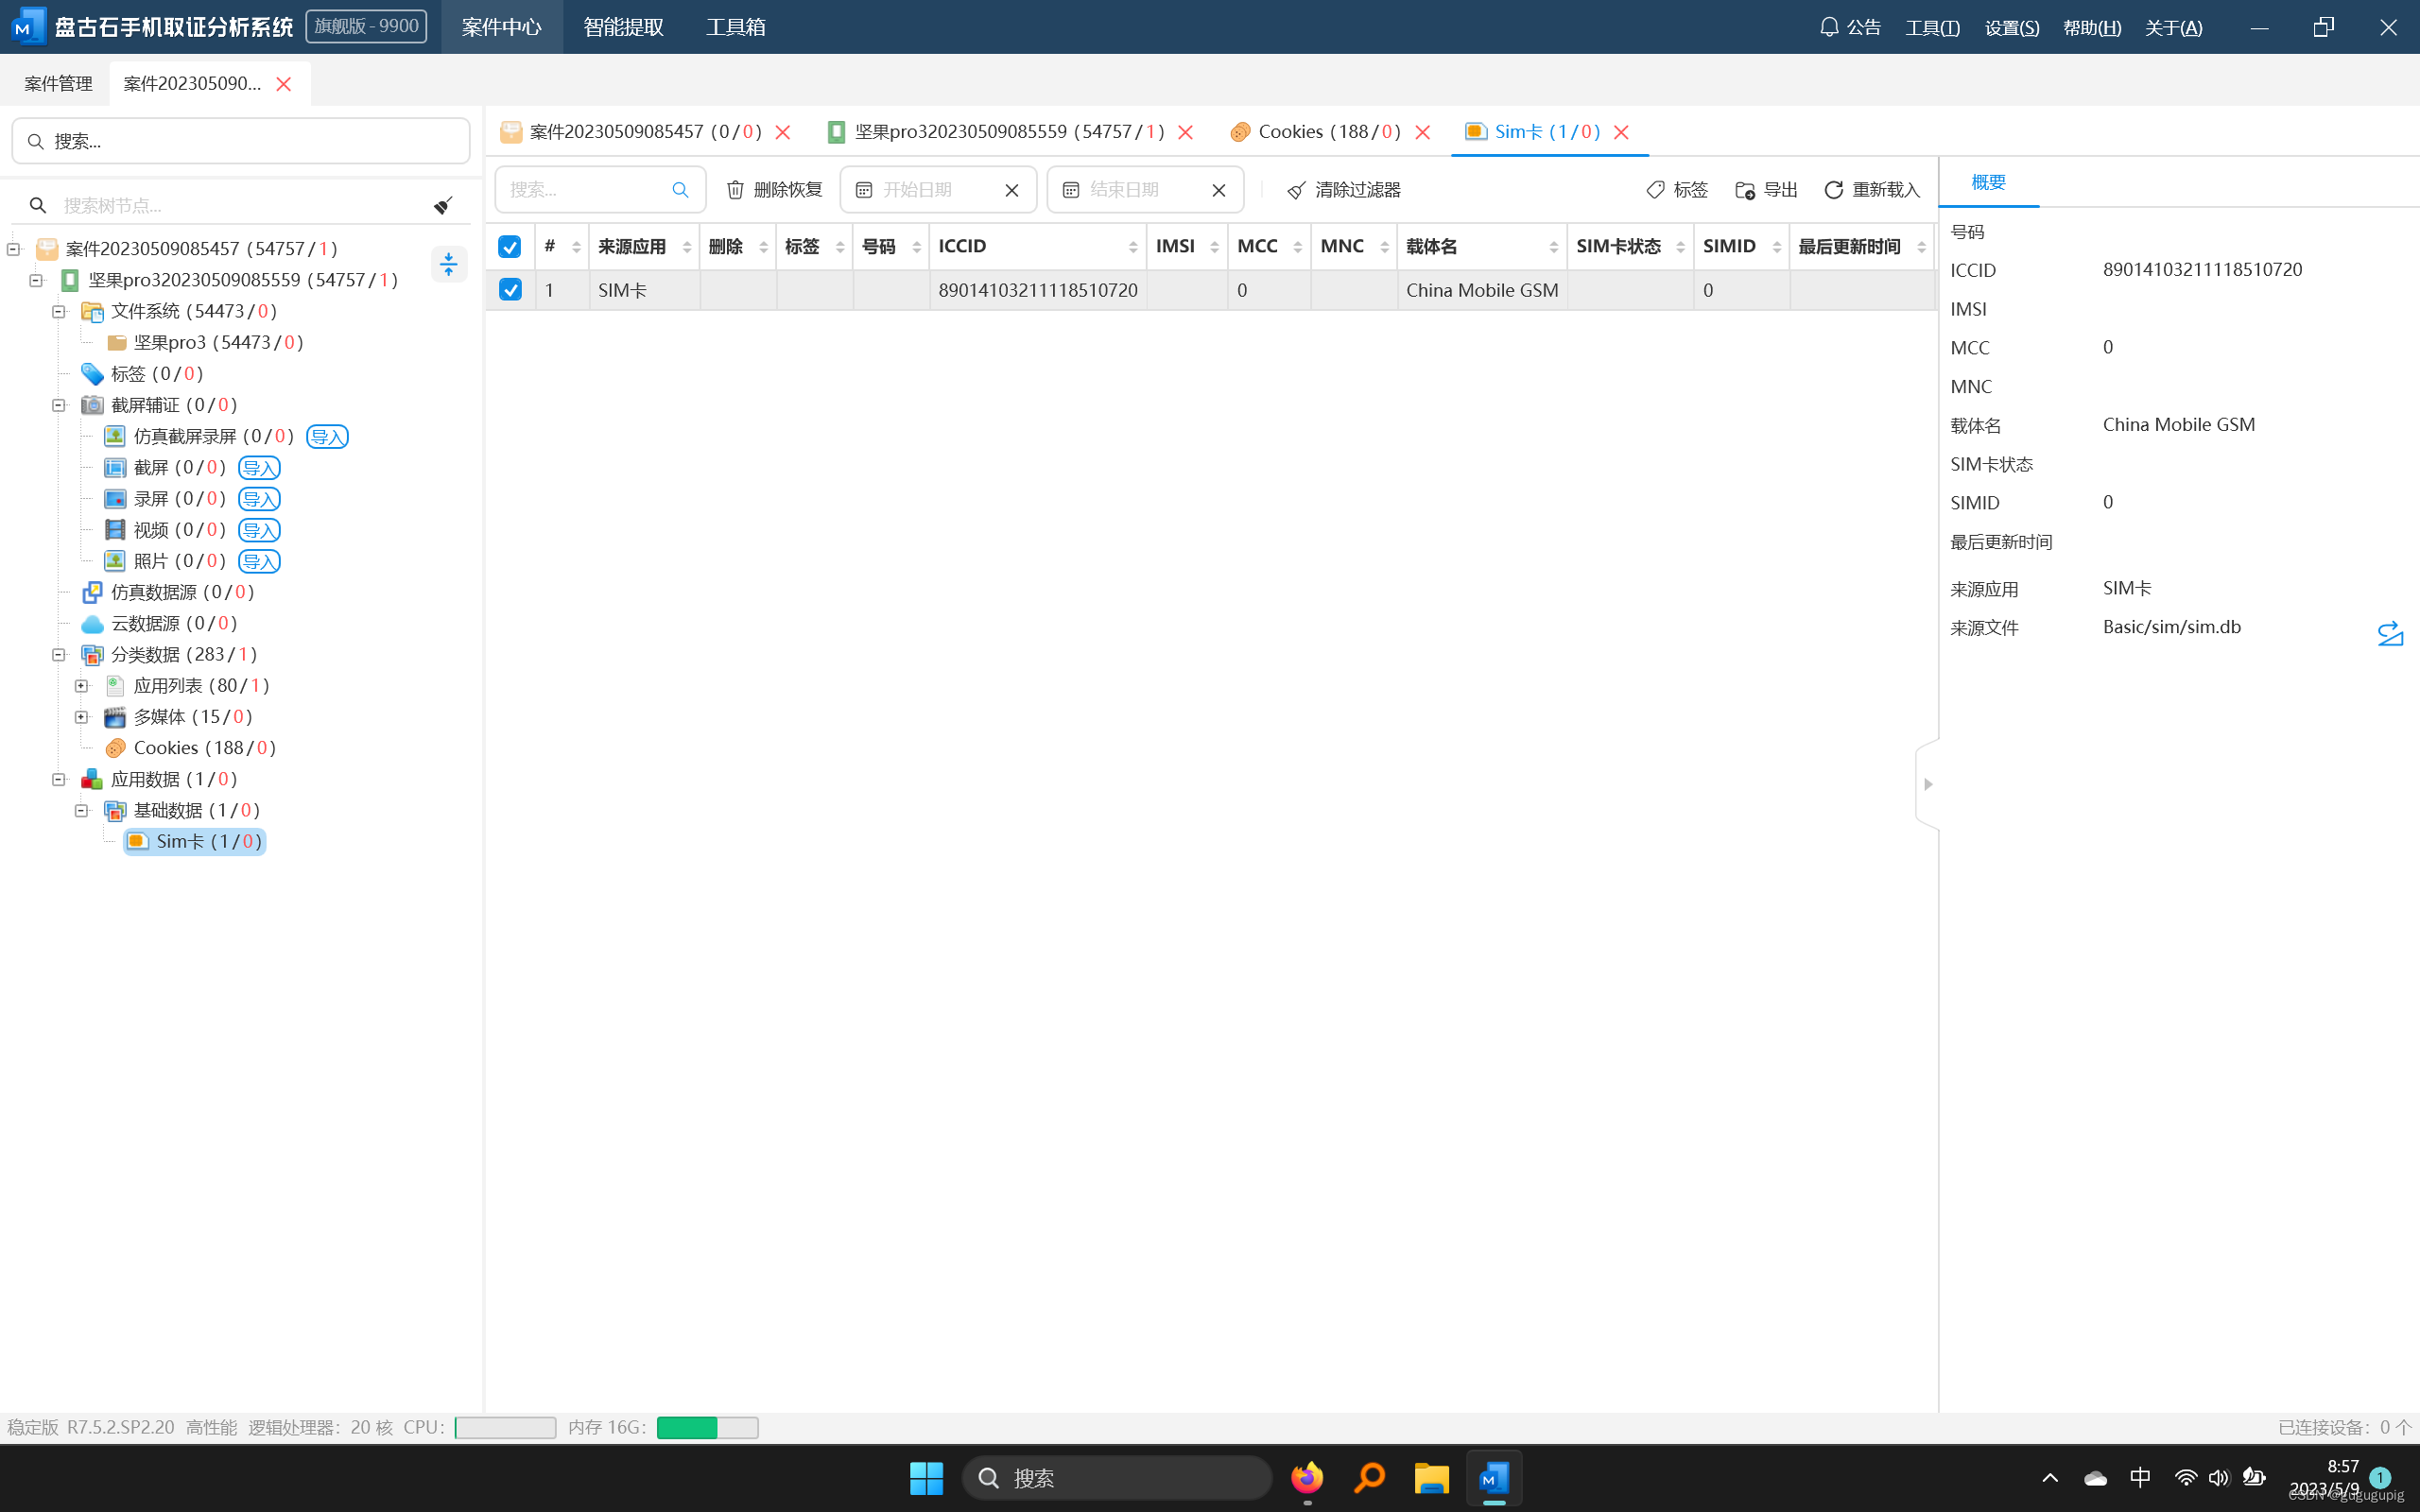
Task: Click the 重新载入 reload icon button
Action: point(1833,190)
